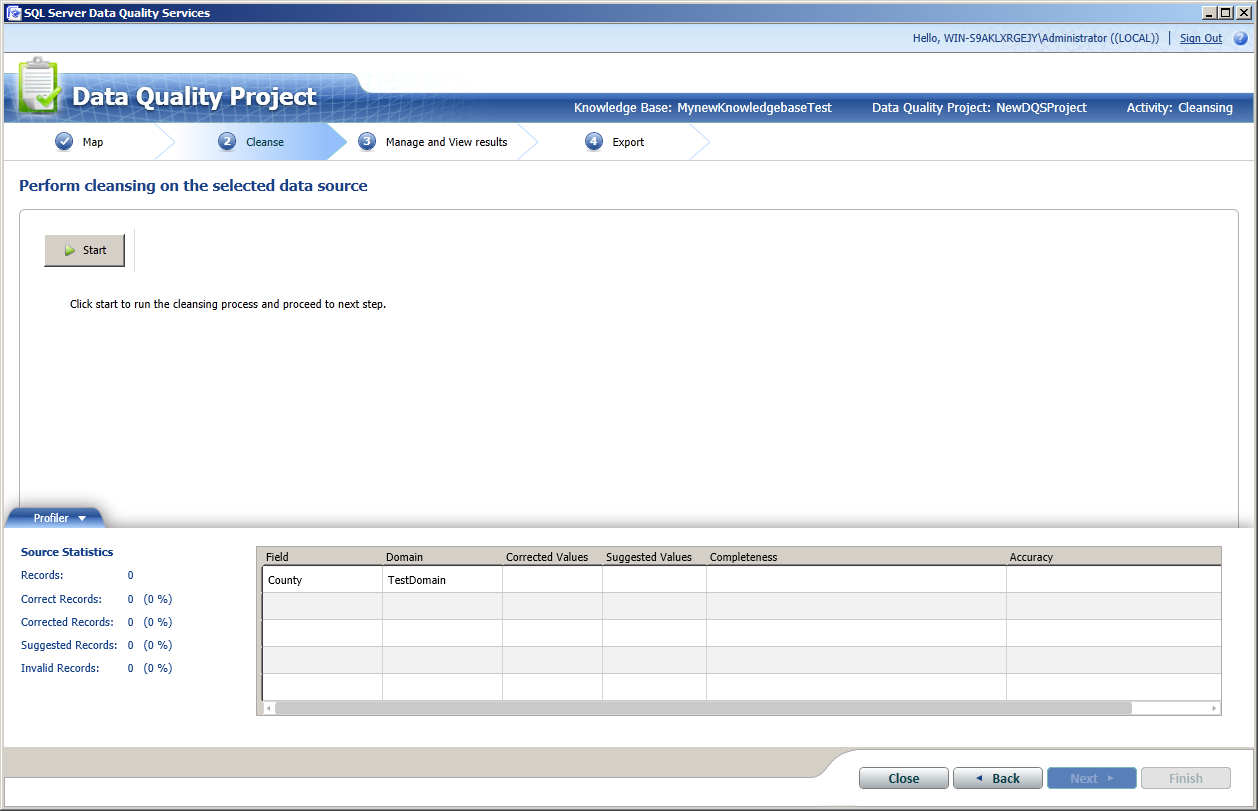Click the circled 3 Manage and View icon

(369, 141)
